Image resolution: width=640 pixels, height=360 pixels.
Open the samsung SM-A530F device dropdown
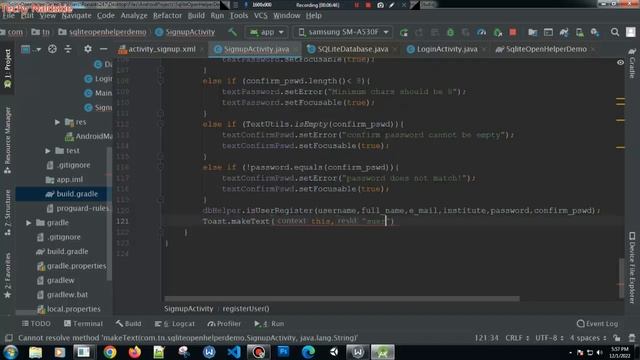tap(343, 32)
